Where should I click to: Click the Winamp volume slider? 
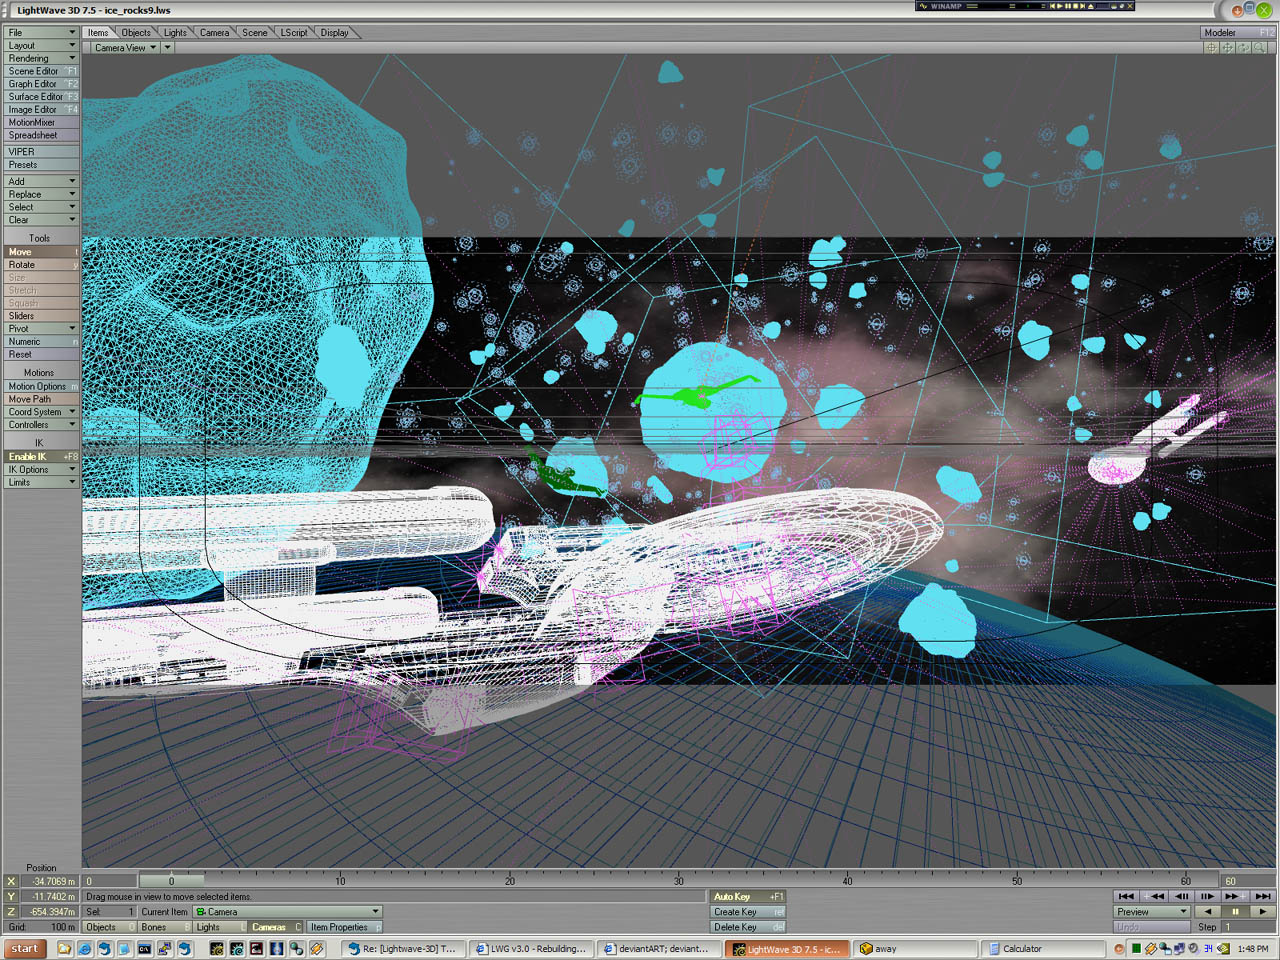[x=1103, y=6]
